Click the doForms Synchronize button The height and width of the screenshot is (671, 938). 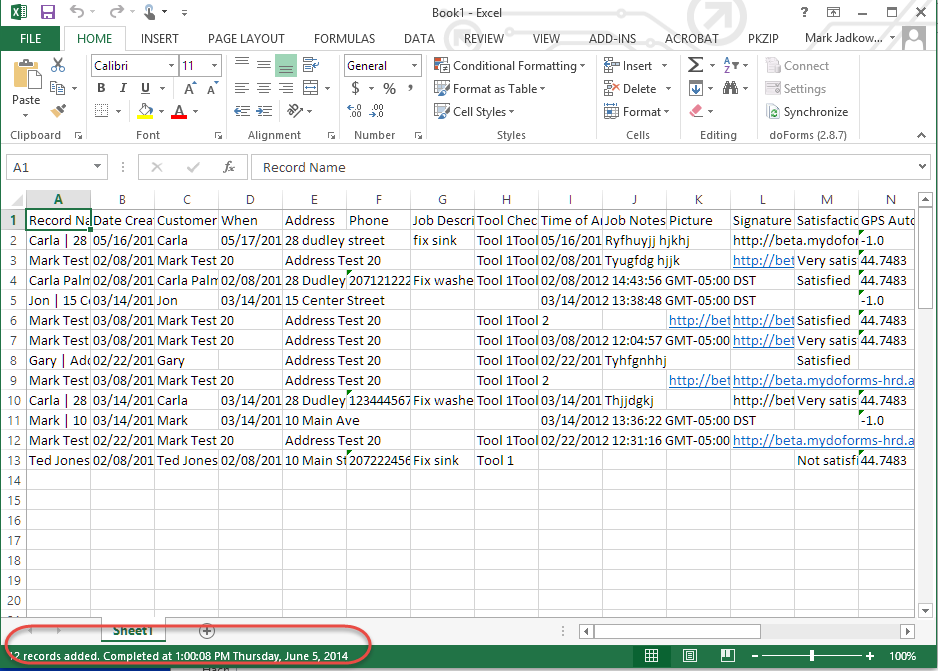[x=807, y=112]
